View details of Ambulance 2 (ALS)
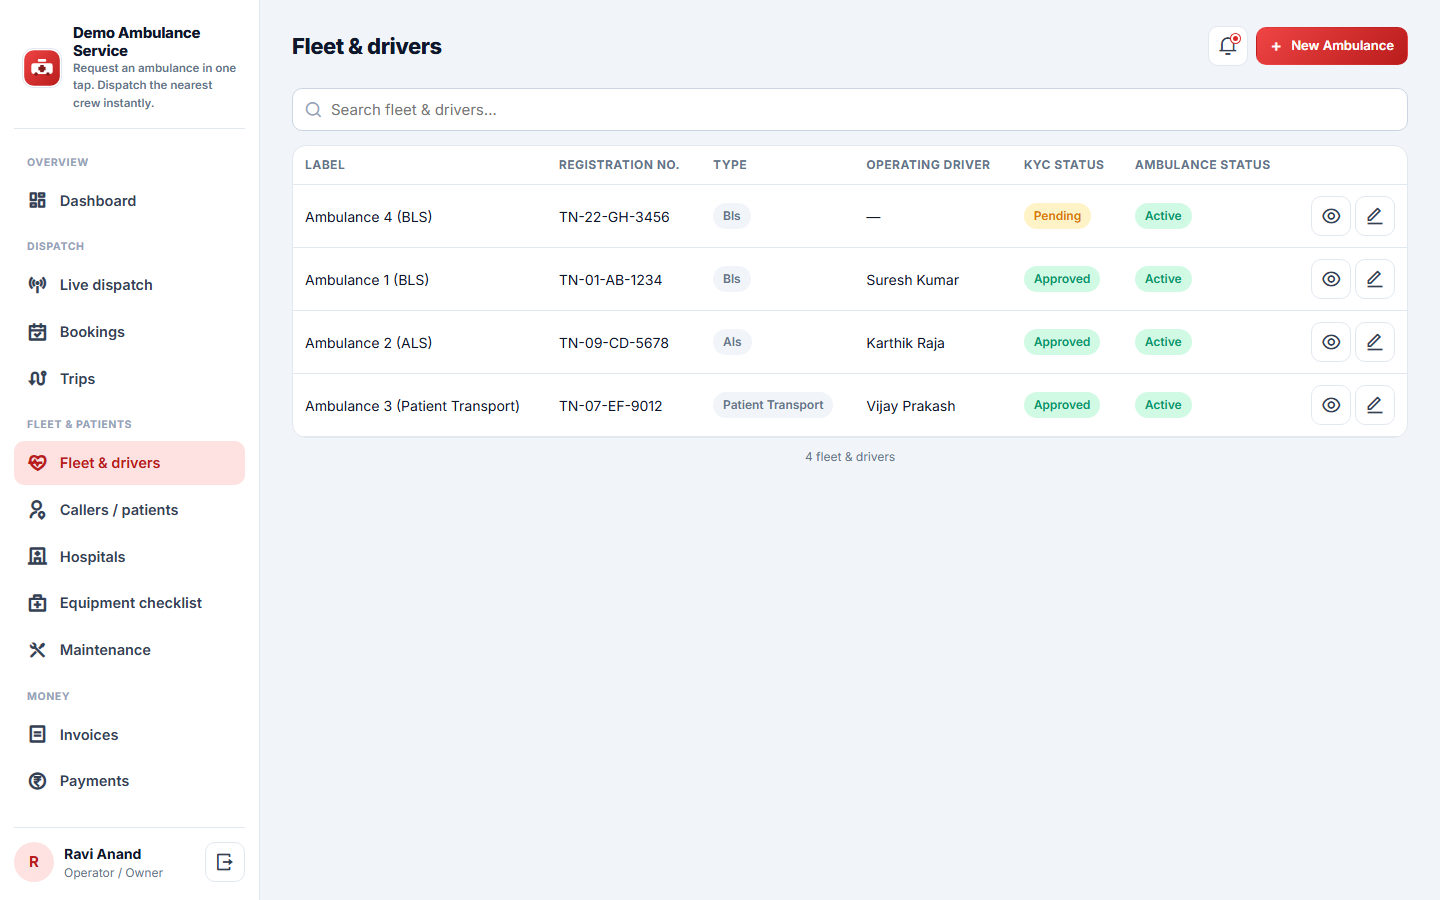 click(1331, 342)
